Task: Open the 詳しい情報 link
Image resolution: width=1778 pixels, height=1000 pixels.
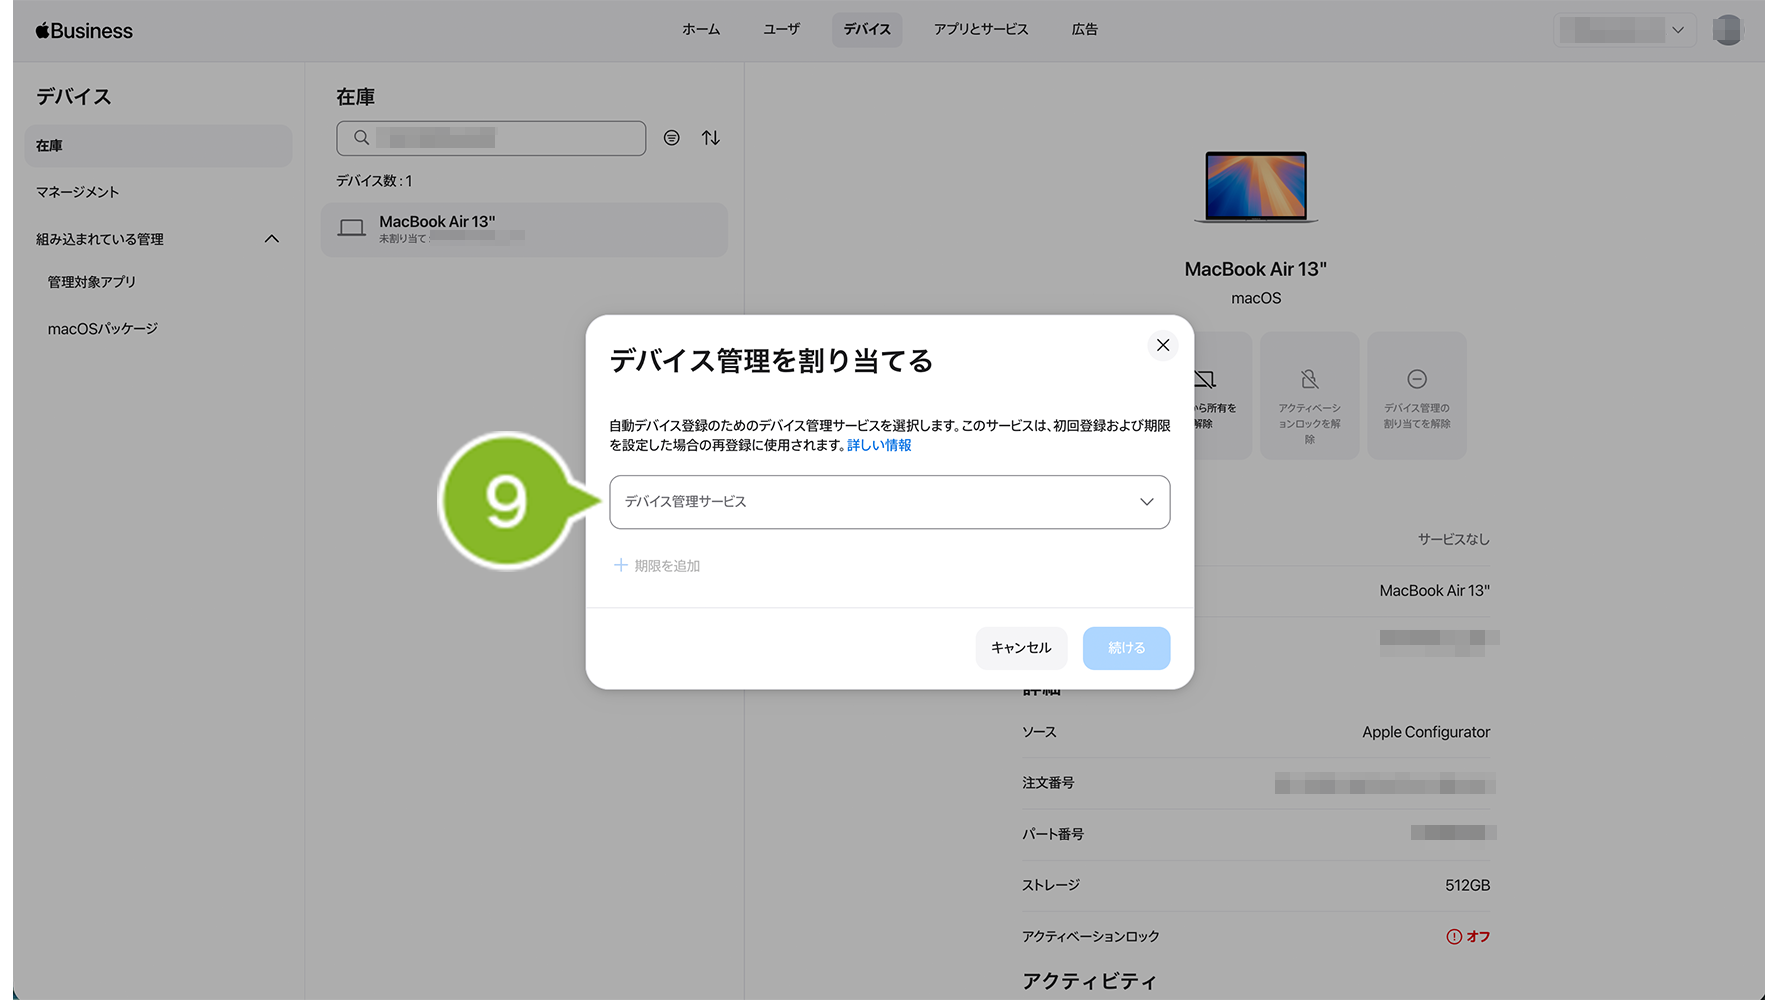Action: coord(879,446)
